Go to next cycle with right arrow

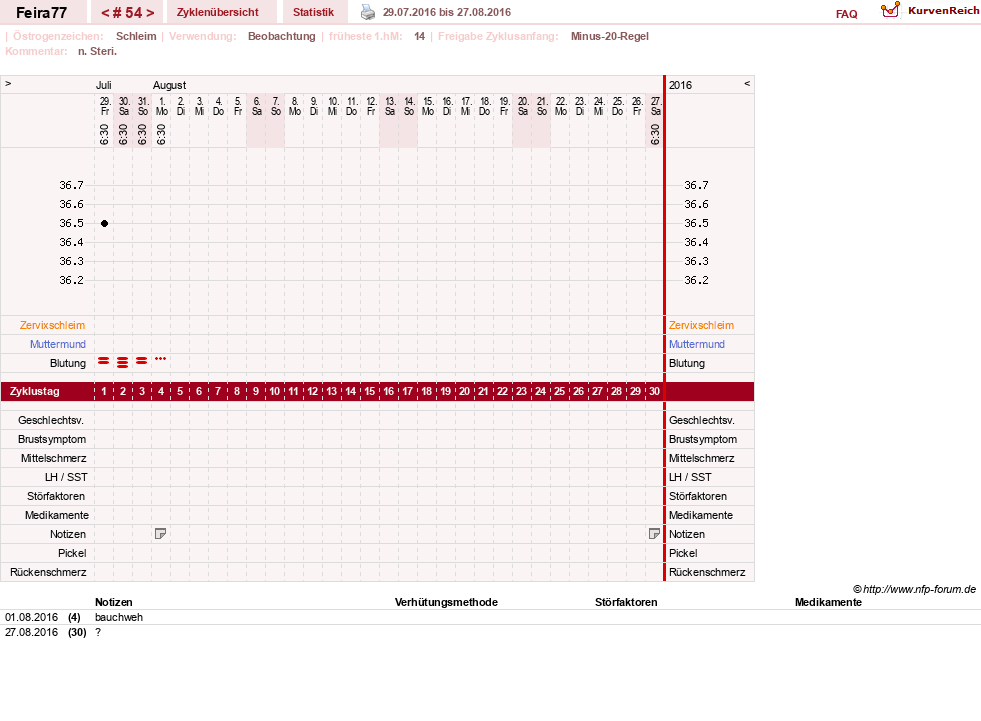click(150, 13)
